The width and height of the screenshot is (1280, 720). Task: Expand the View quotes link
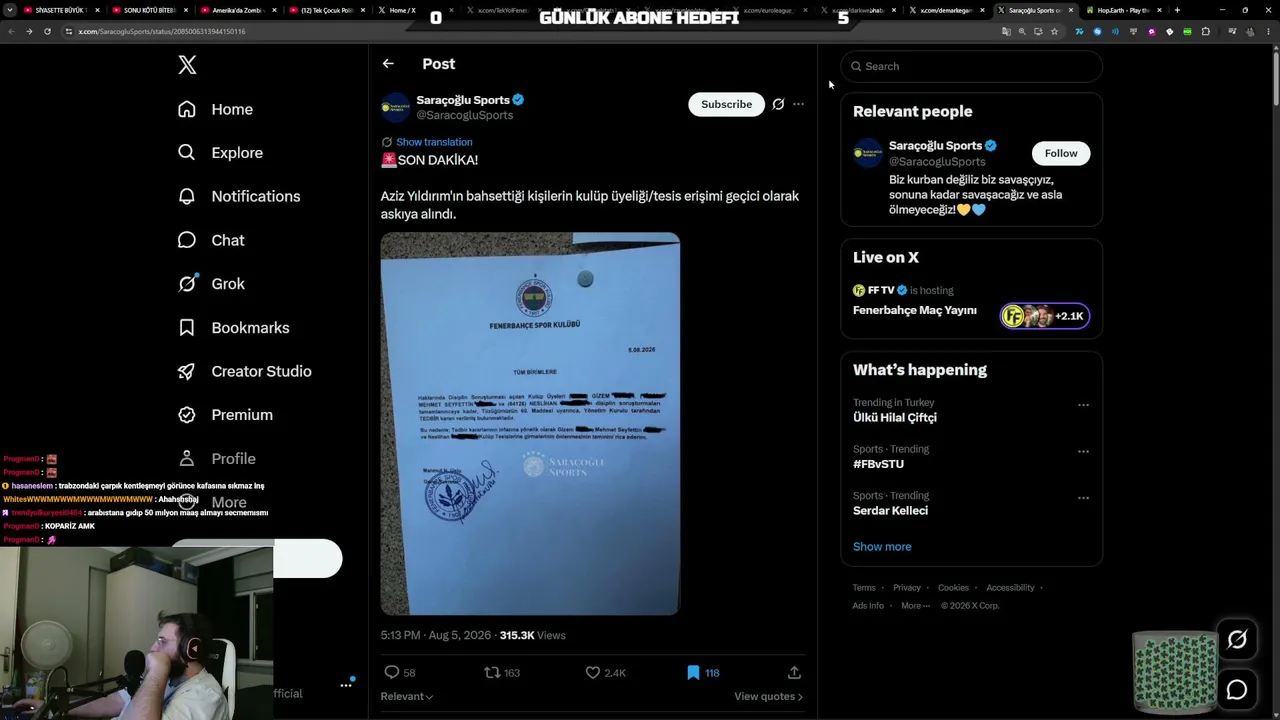769,697
